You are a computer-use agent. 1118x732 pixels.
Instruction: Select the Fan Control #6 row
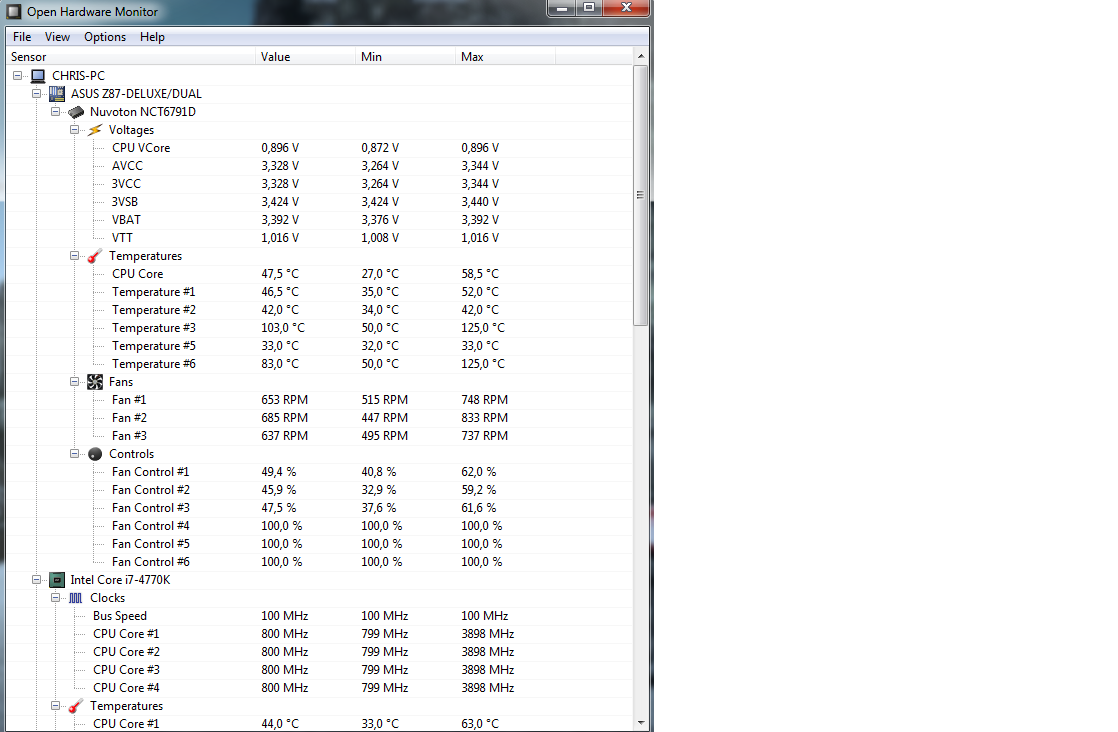319,562
